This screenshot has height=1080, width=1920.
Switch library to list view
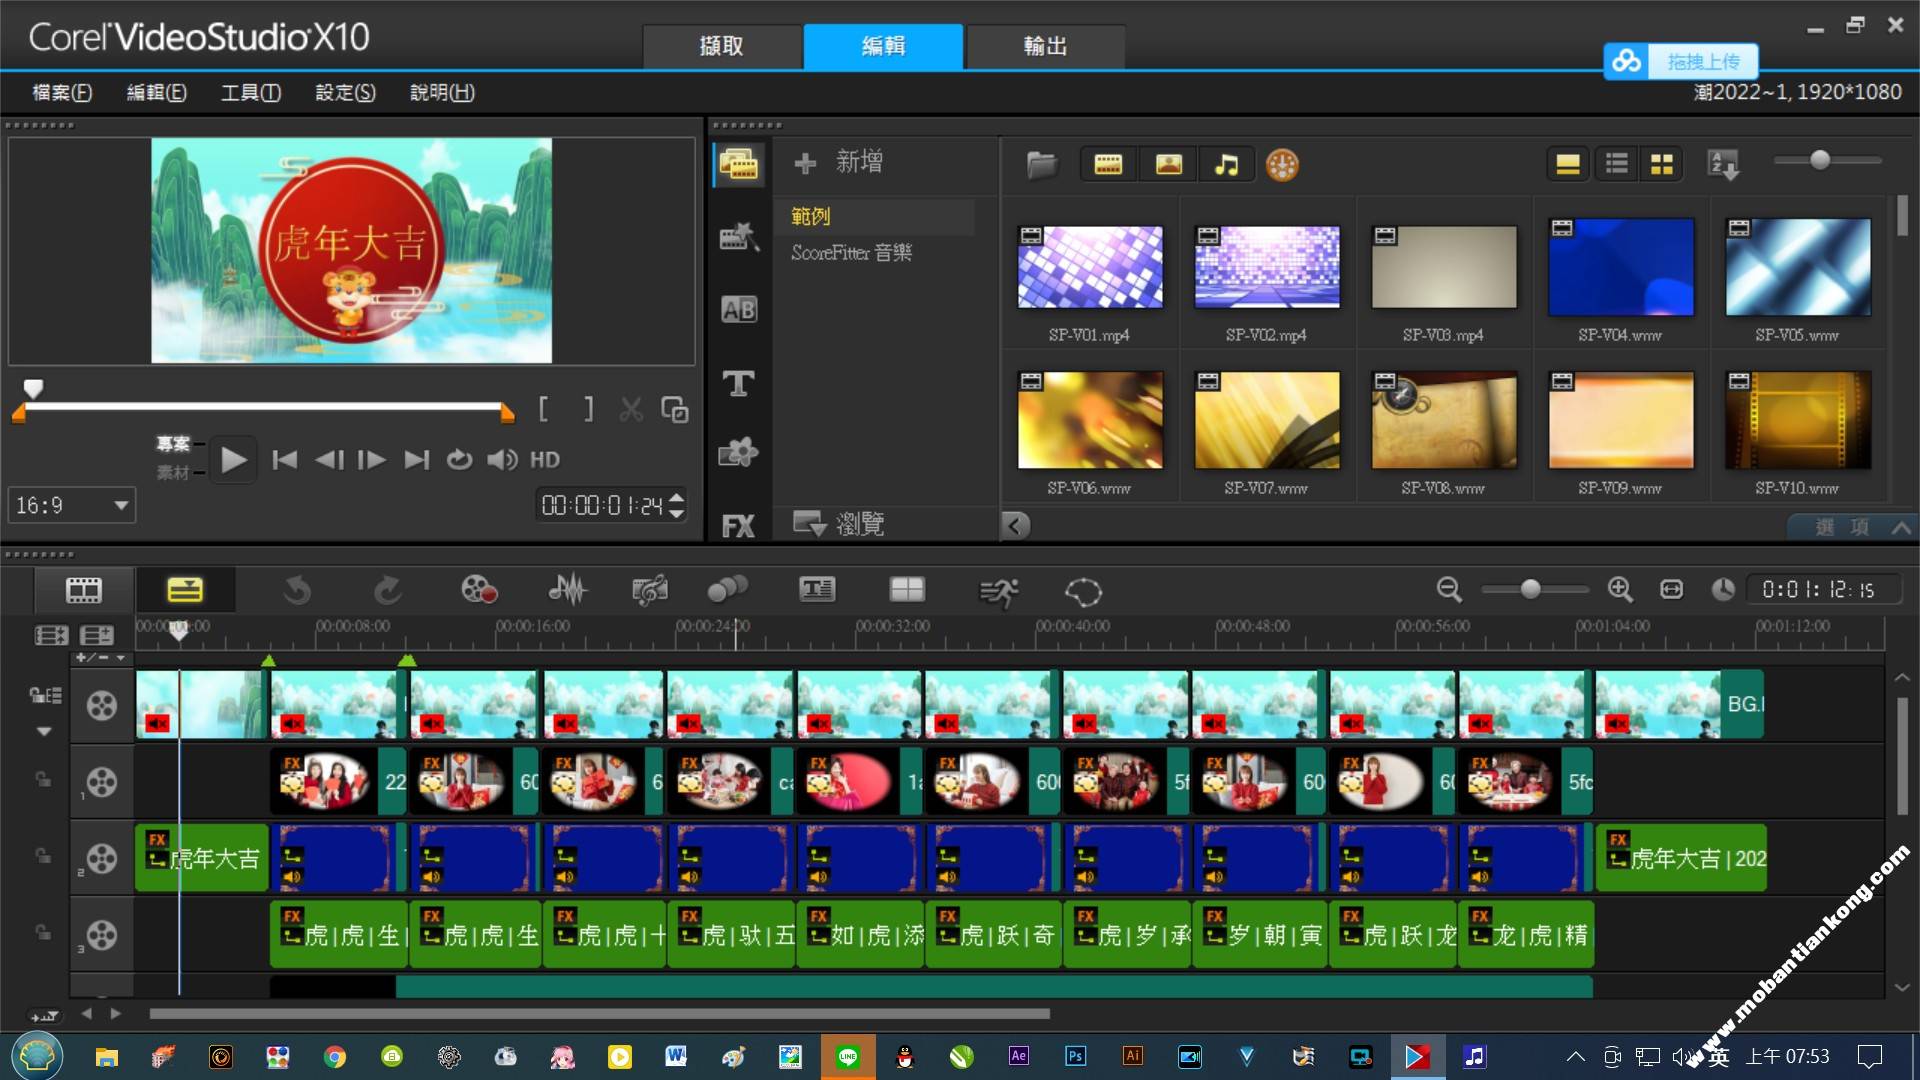1617,164
